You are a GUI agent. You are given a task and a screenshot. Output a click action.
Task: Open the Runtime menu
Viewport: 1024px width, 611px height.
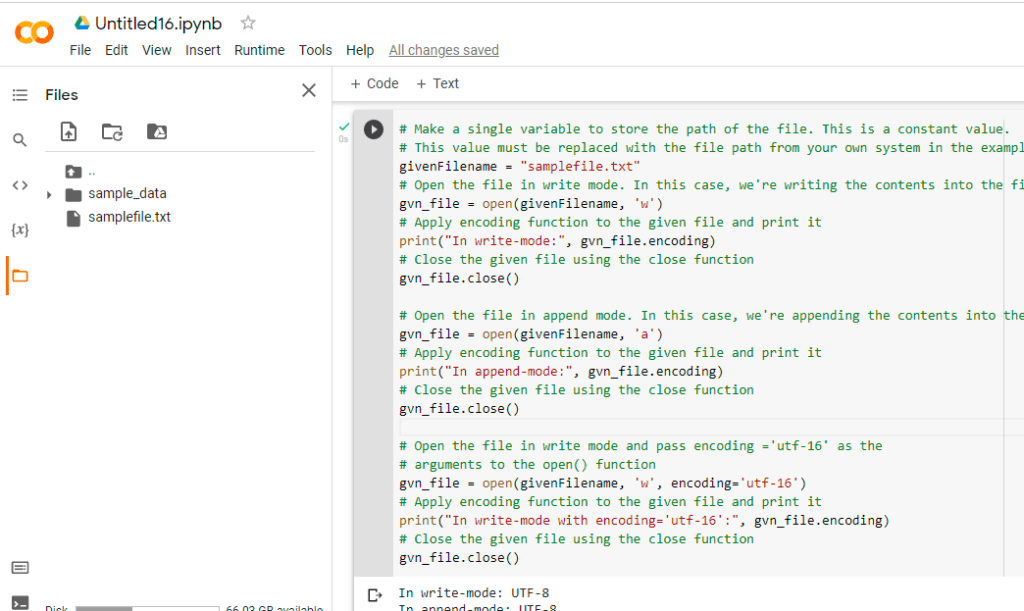point(259,50)
